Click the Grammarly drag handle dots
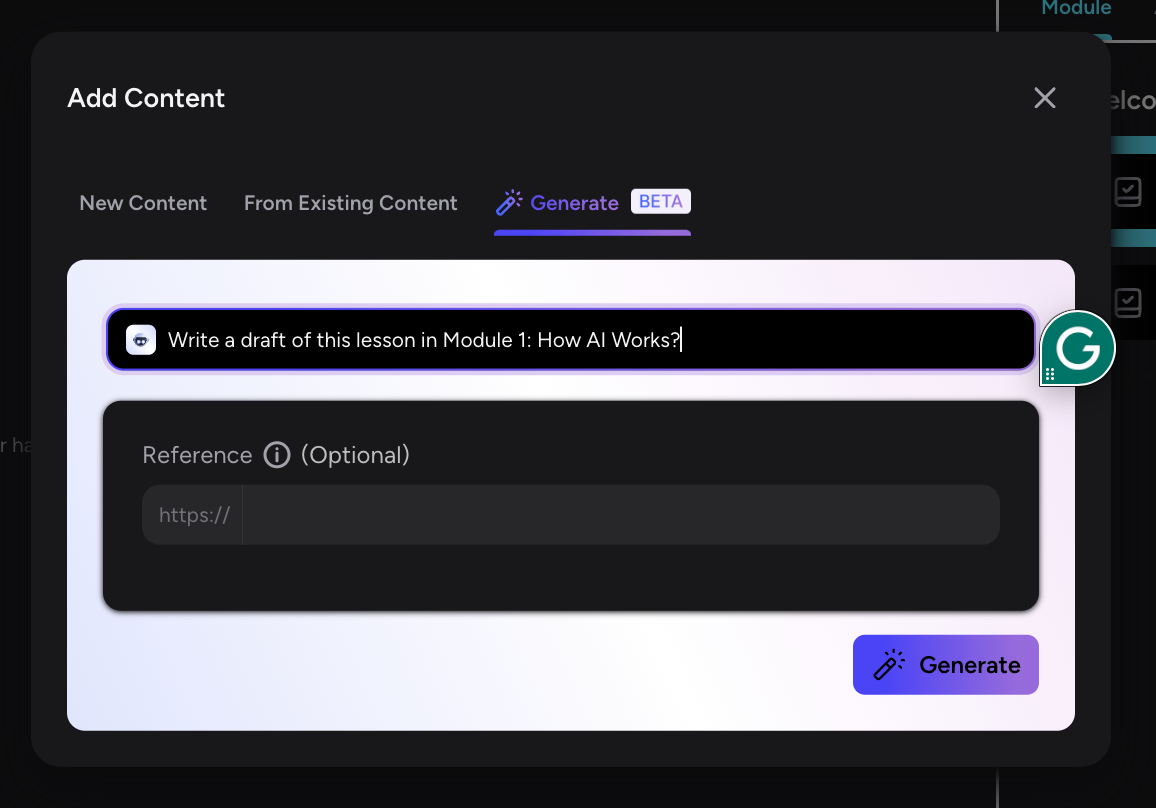Viewport: 1156px width, 808px height. point(1050,374)
